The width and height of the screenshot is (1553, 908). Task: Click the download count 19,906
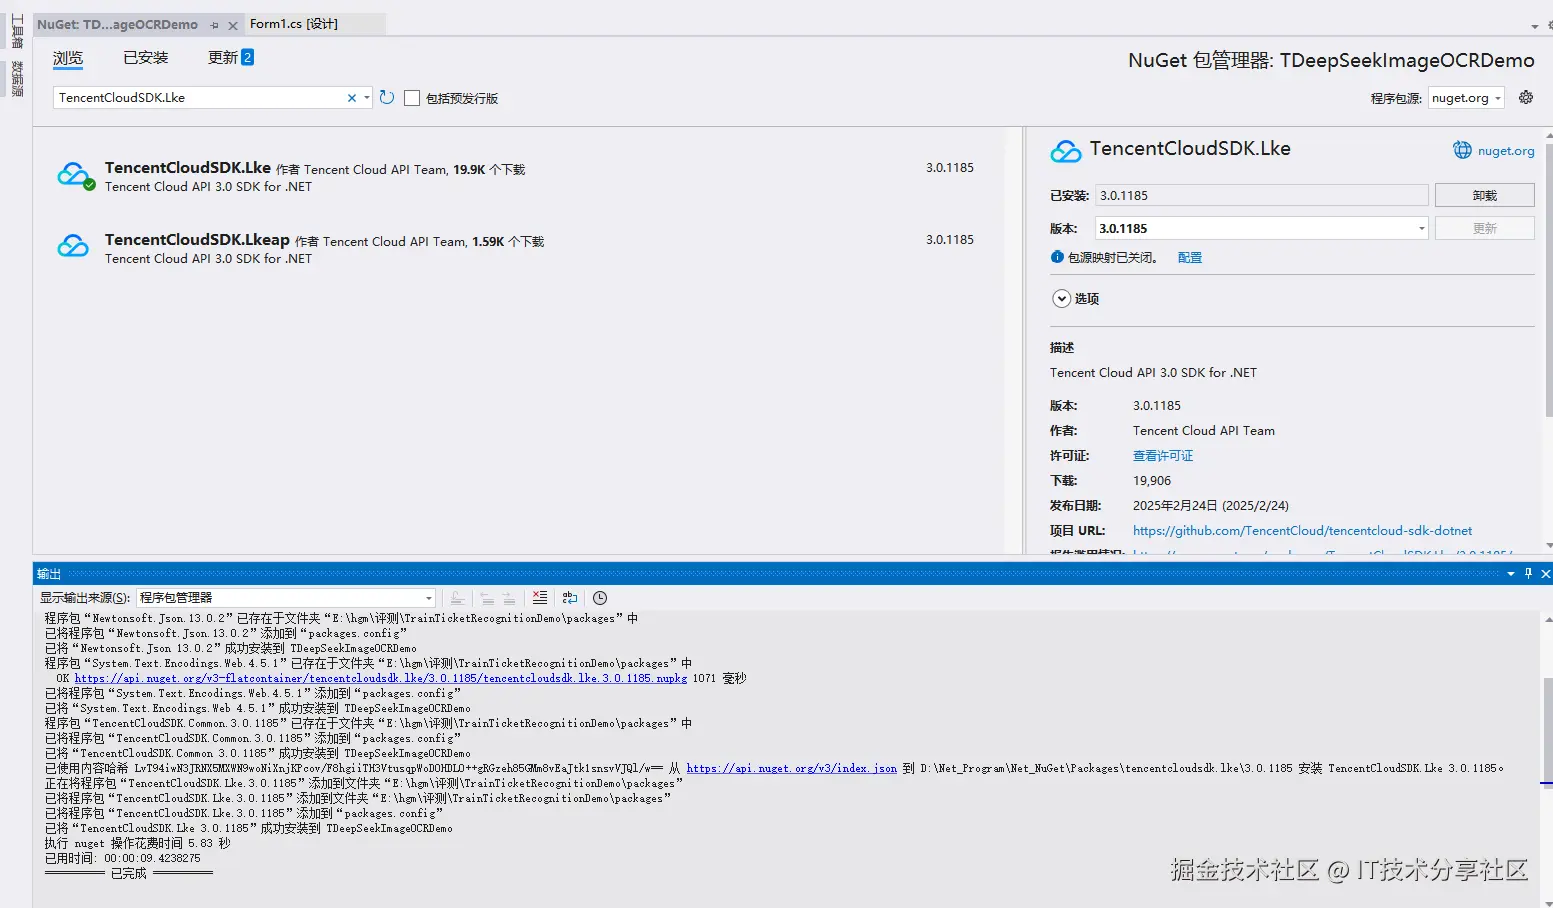pyautogui.click(x=1152, y=480)
